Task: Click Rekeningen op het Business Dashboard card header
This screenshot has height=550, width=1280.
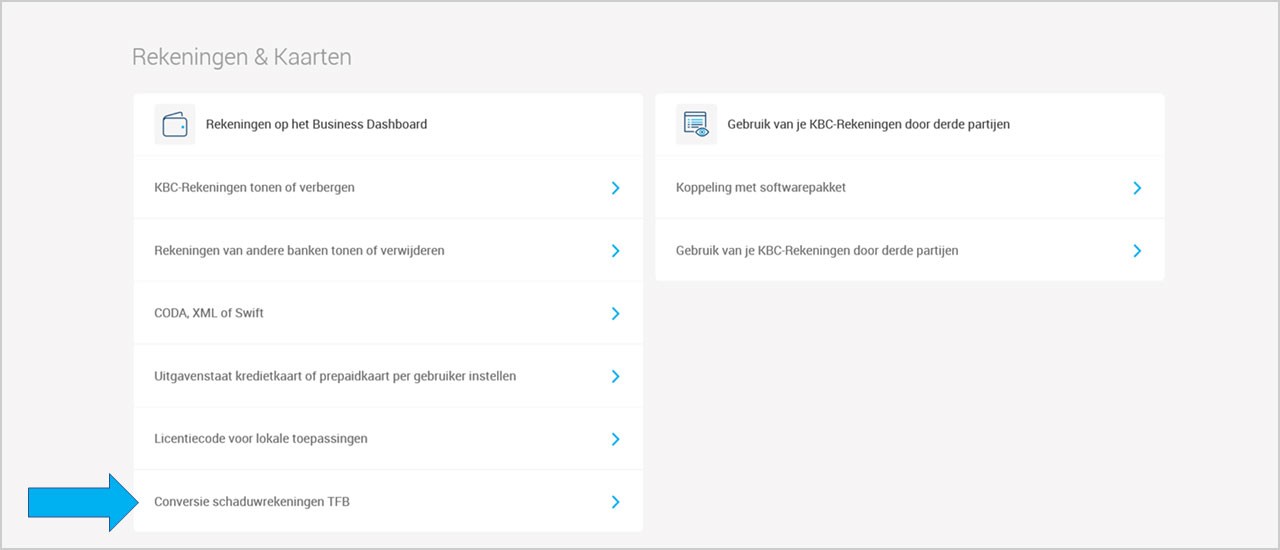Action: (x=388, y=125)
